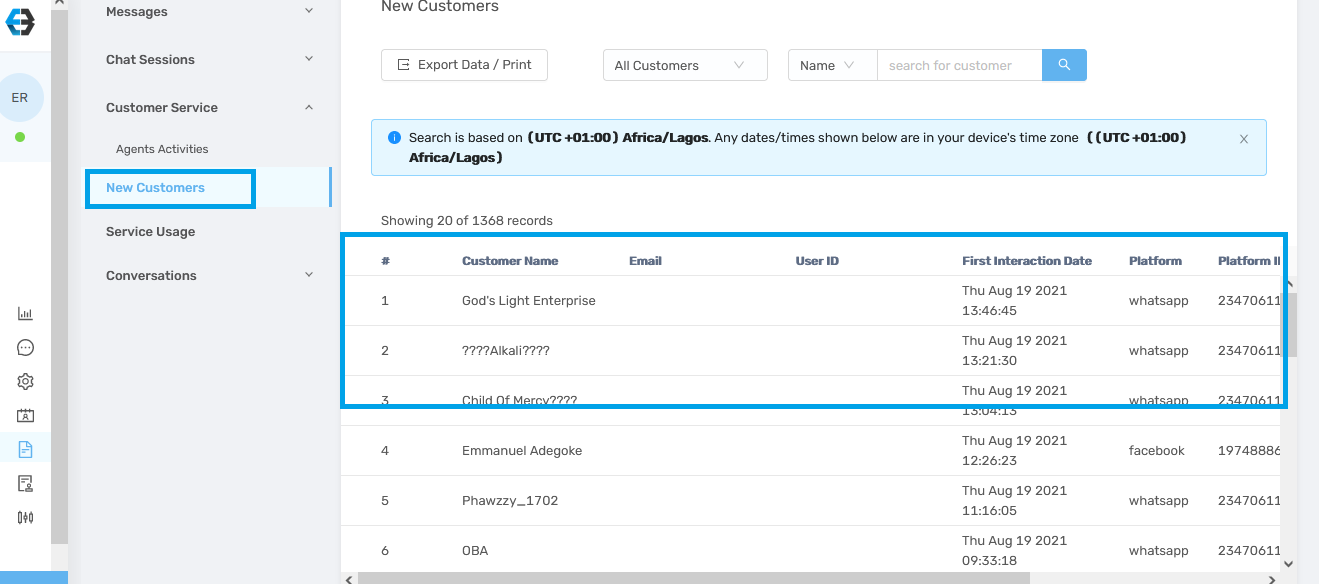This screenshot has width=1319, height=584.
Task: Expand the Conversations menu section
Action: pos(209,276)
